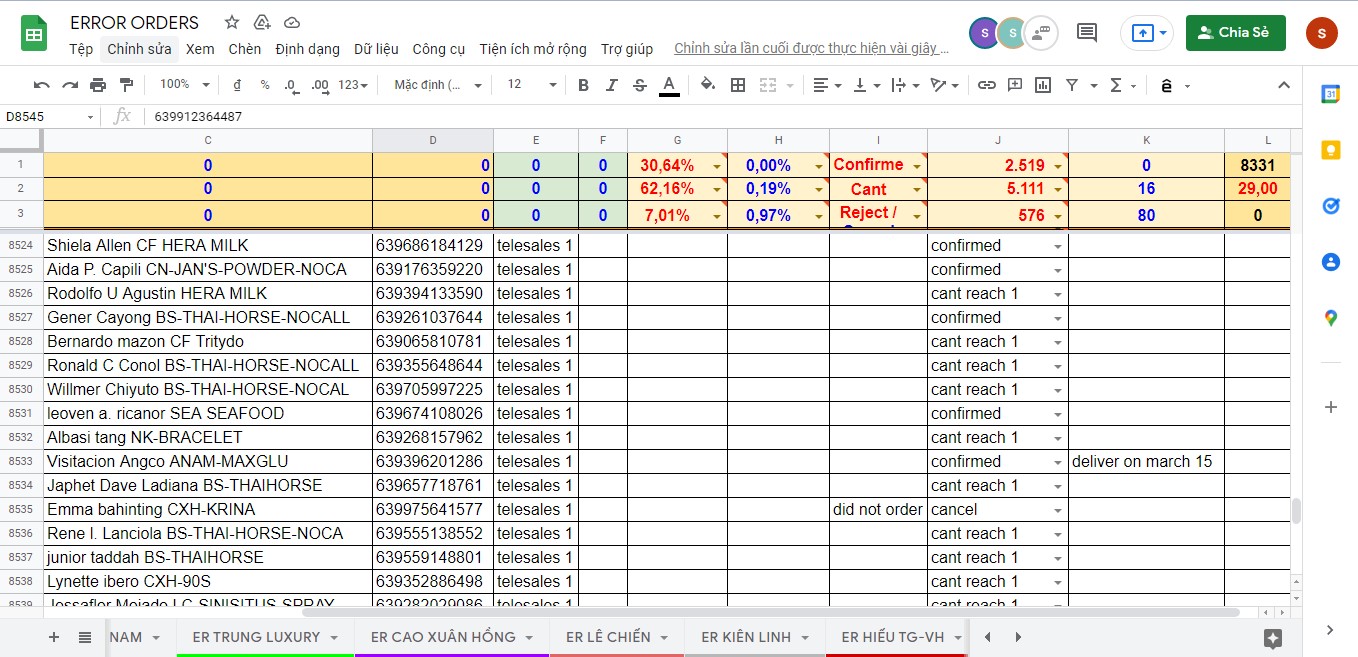Collapse the toolbar header
The height and width of the screenshot is (657, 1358).
[x=1284, y=85]
